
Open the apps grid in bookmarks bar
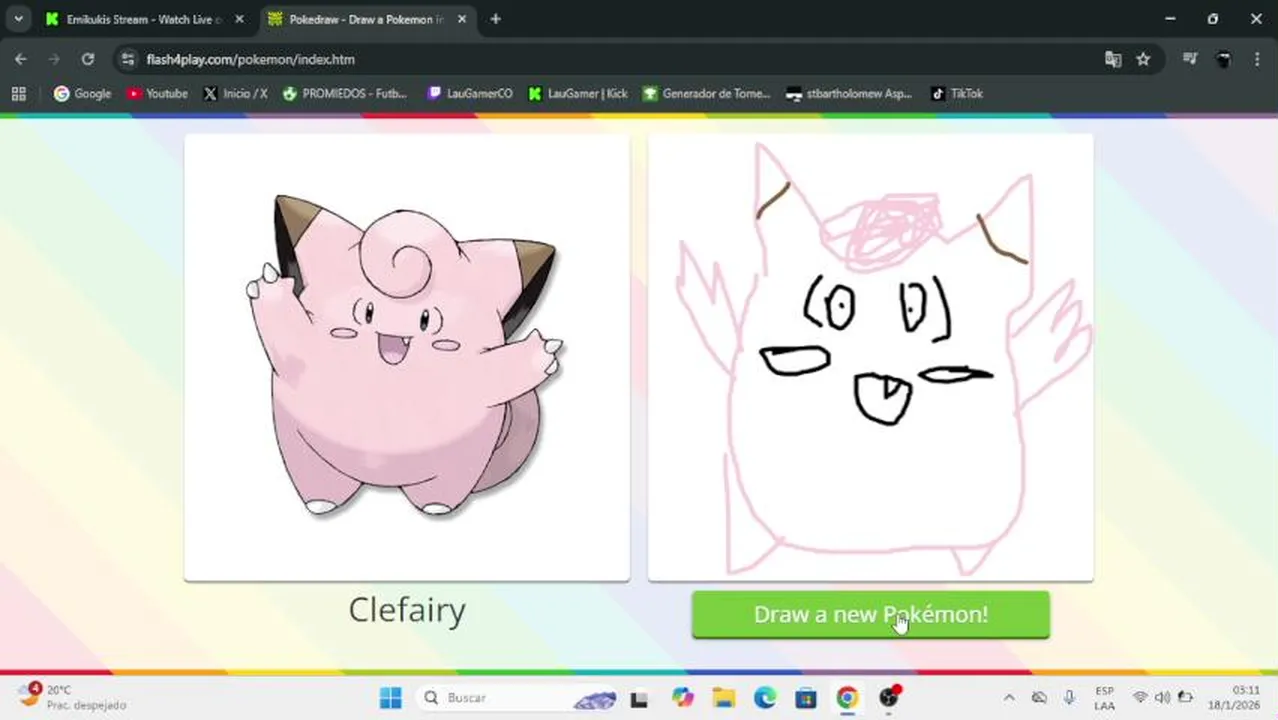point(18,93)
